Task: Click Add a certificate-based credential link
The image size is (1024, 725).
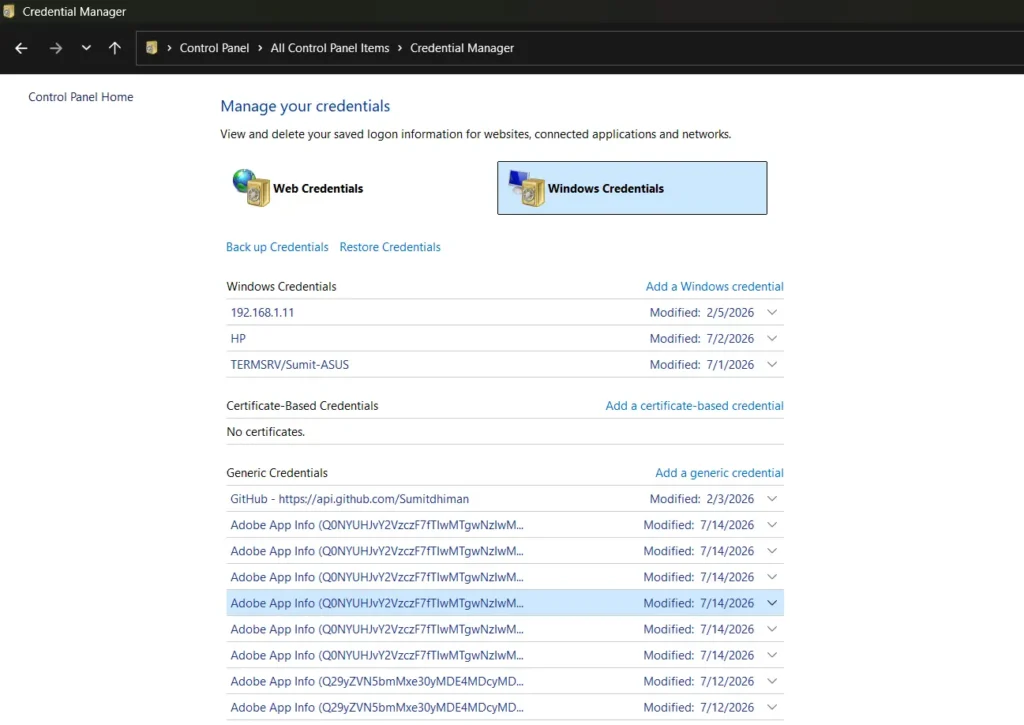Action: coord(694,406)
